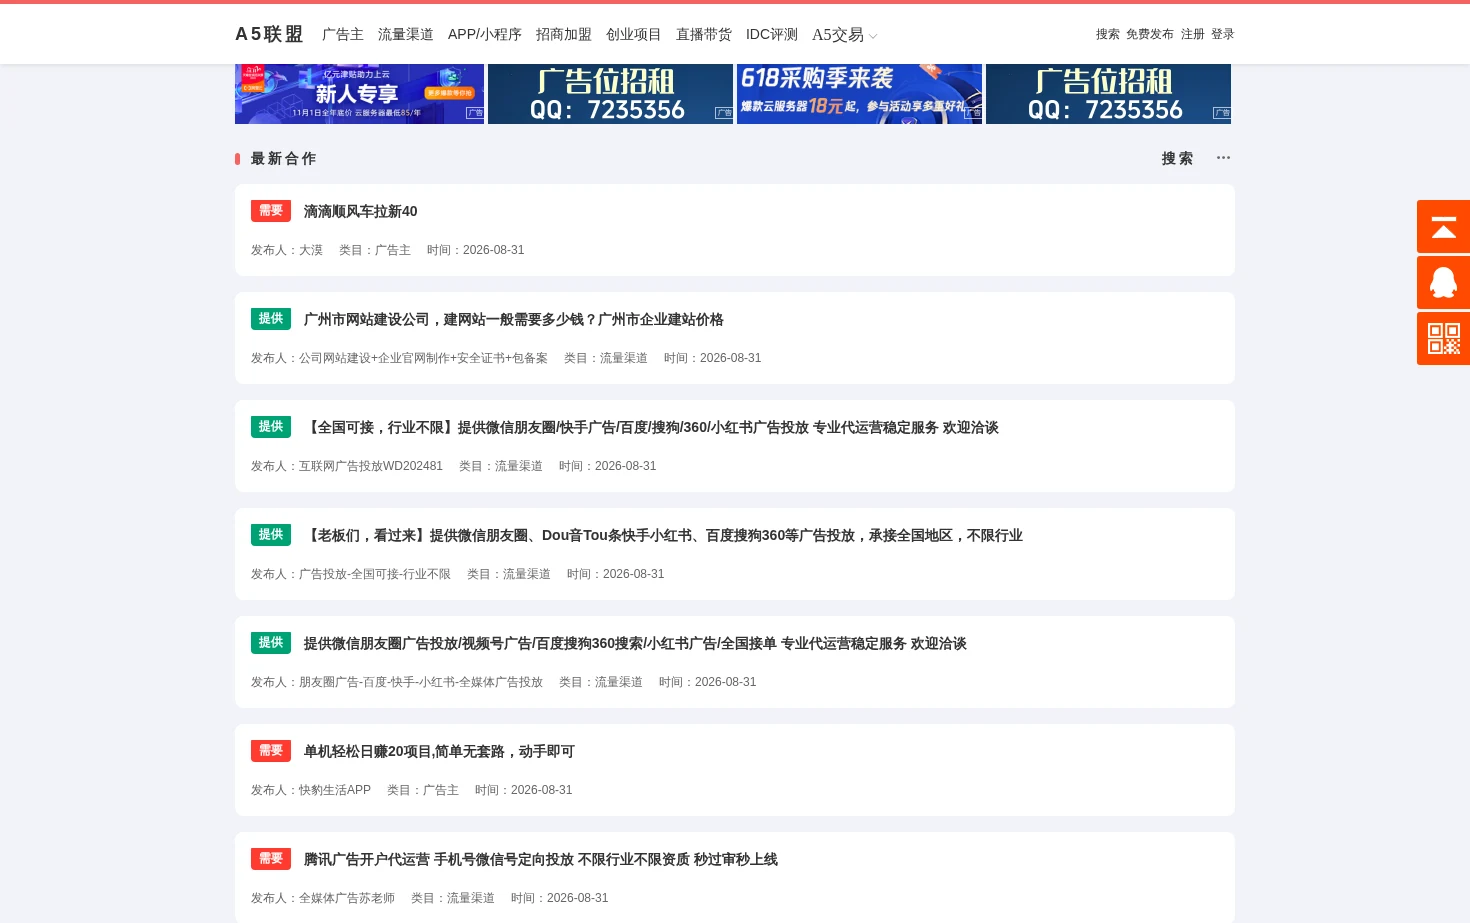Click the 需要 tag on 单机轻松日赚20项目 post
The height and width of the screenshot is (923, 1470).
click(x=271, y=751)
